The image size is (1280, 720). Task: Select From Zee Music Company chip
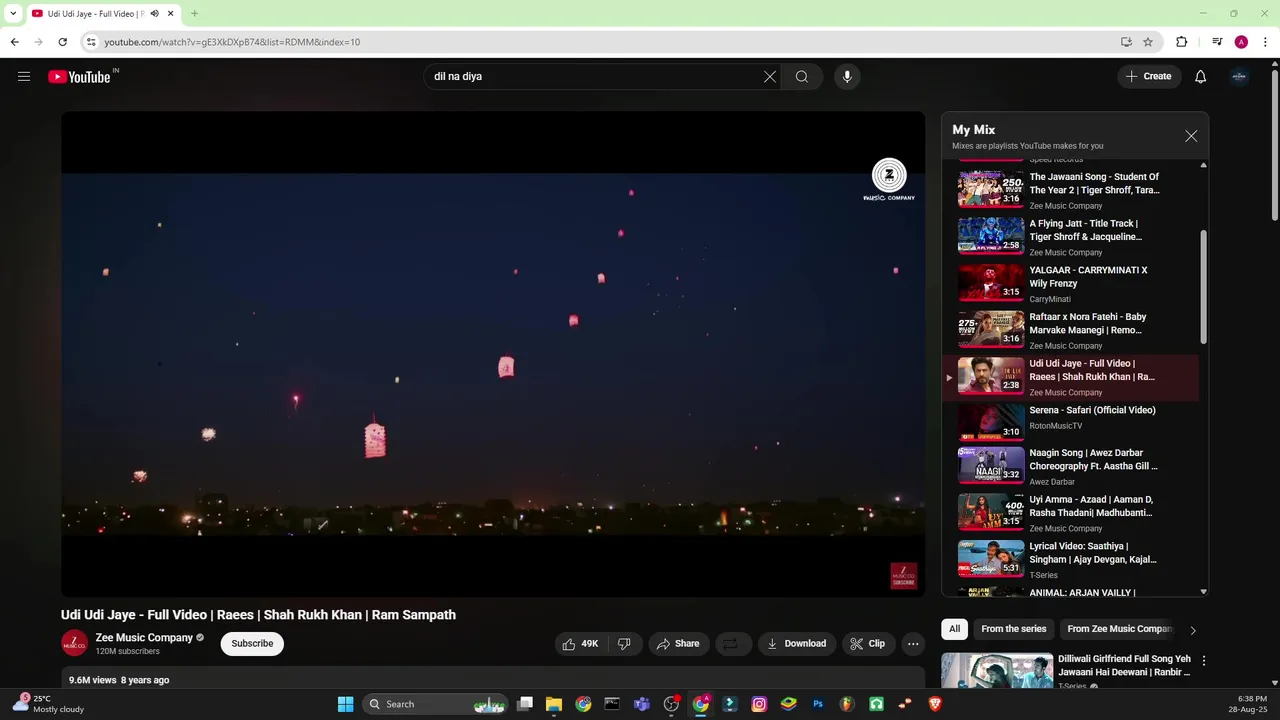[x=1118, y=629]
